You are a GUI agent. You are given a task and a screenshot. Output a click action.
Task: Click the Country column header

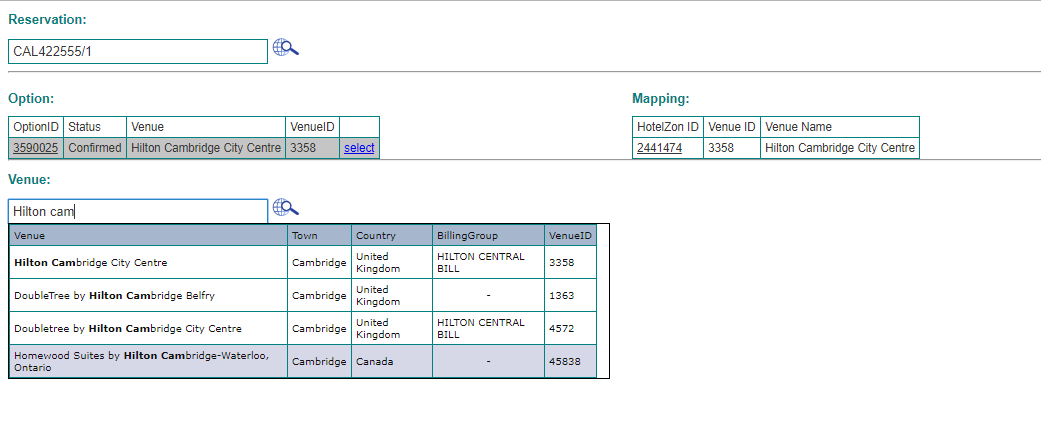(392, 236)
